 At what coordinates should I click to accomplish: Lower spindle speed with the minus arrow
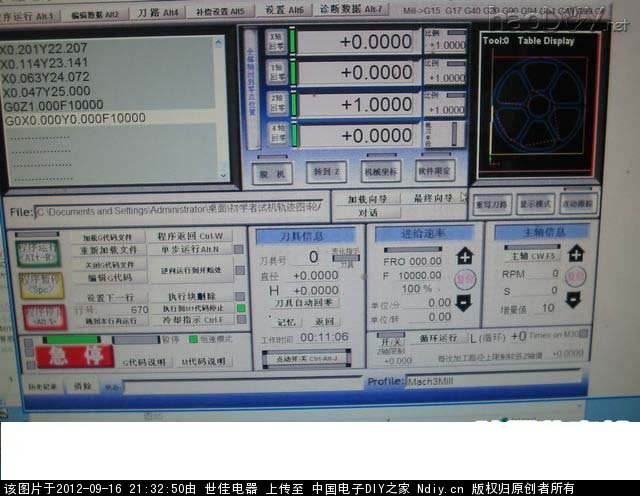pyautogui.click(x=574, y=299)
